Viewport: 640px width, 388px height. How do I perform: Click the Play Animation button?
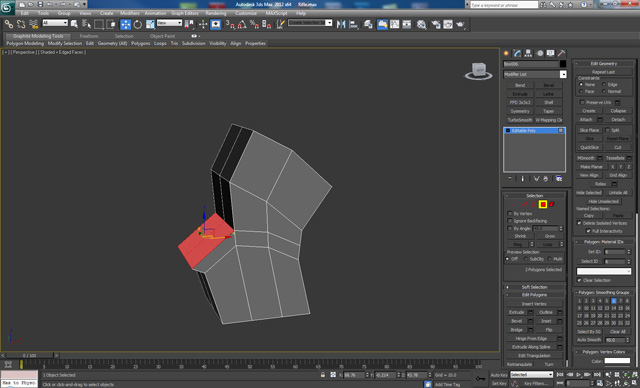click(579, 375)
